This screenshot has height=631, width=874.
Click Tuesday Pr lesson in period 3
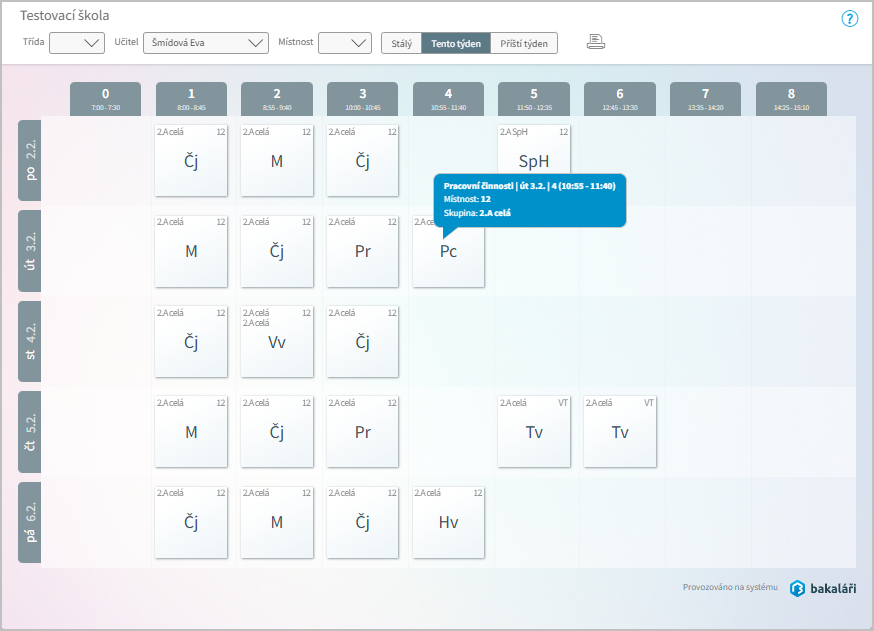[x=363, y=252]
